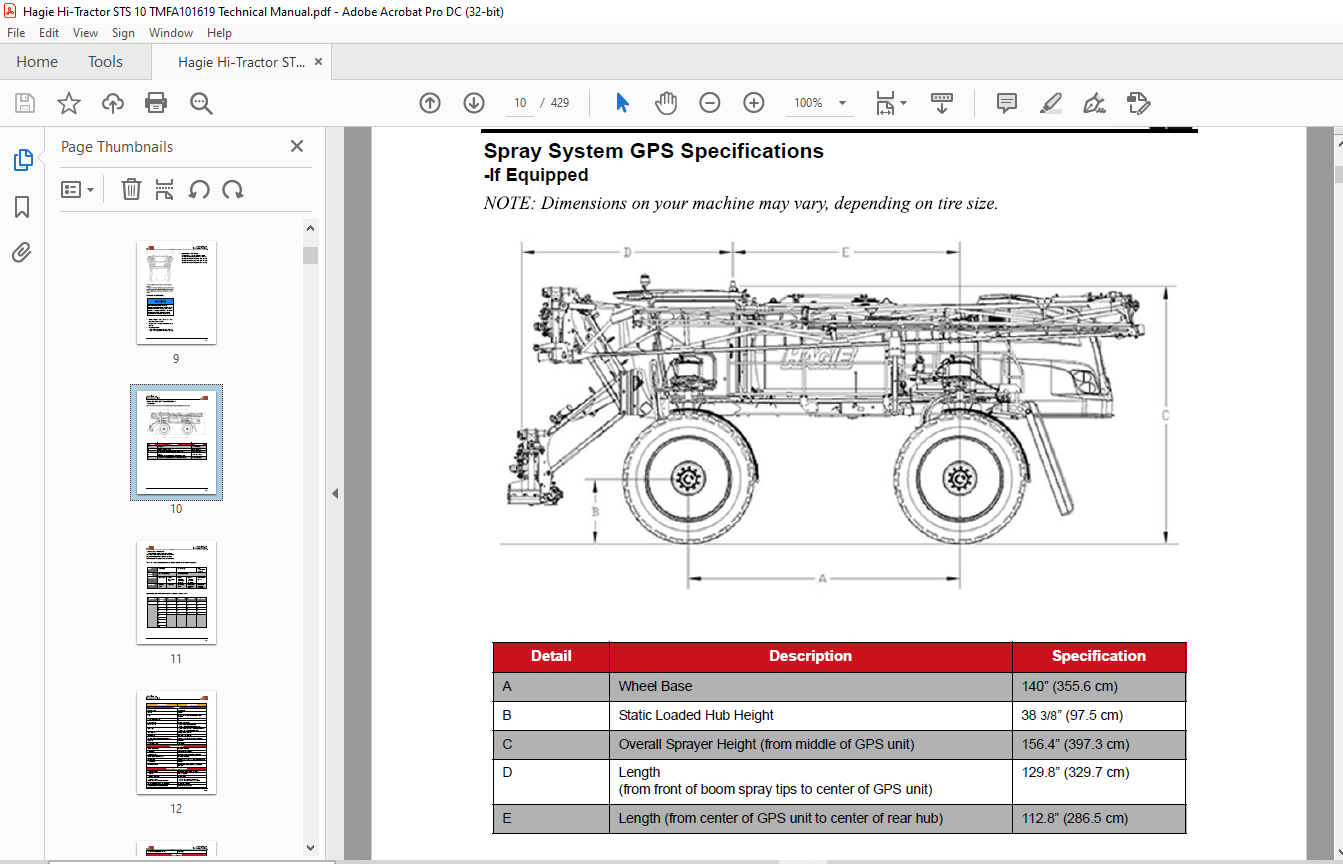Viewport: 1343px width, 864px height.
Task: Open the View menu
Action: [x=86, y=33]
